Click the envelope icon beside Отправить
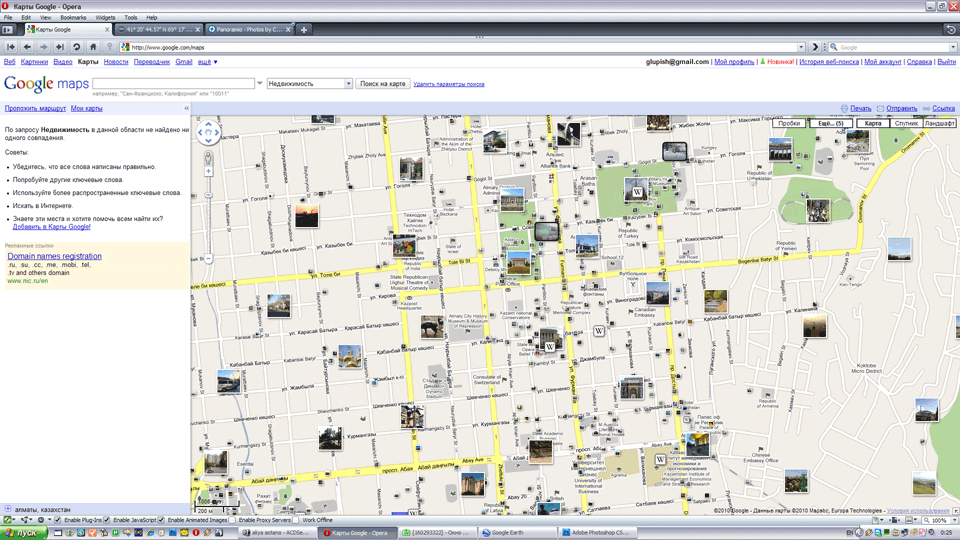This screenshot has width=960, height=540. (x=880, y=108)
